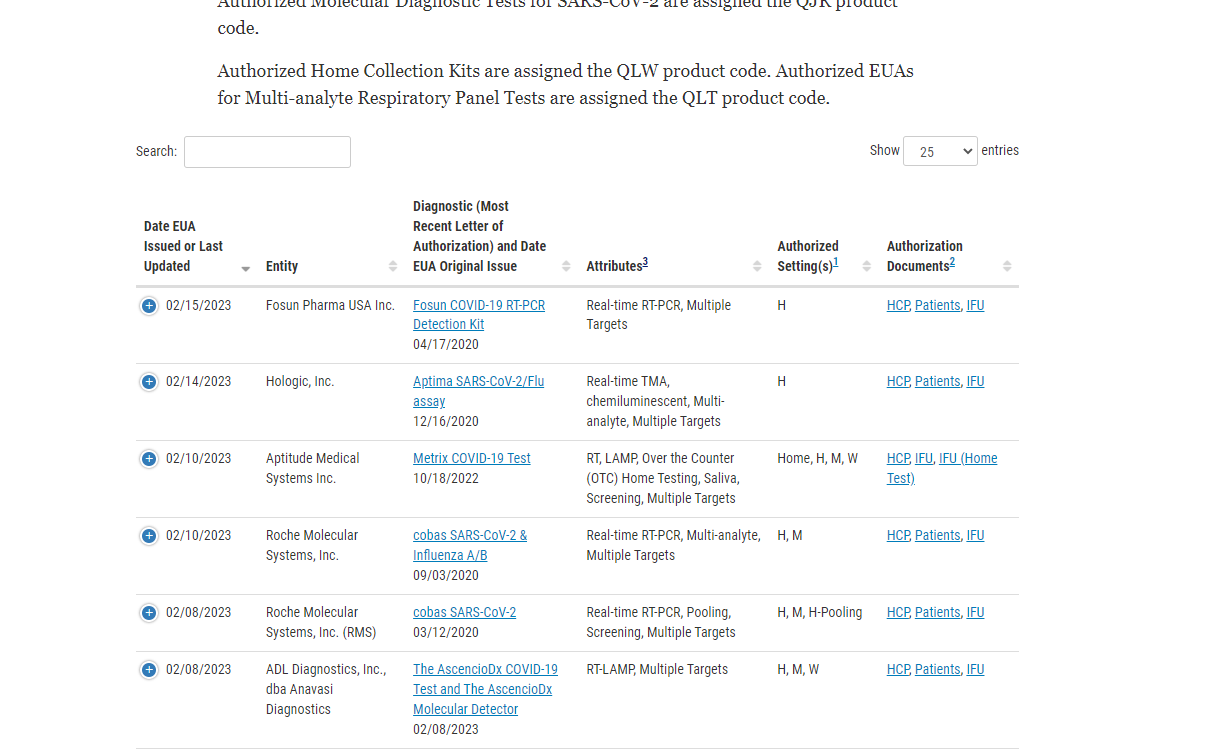Open Metrix COVID-19 Test link
The image size is (1210, 751).
(x=472, y=458)
